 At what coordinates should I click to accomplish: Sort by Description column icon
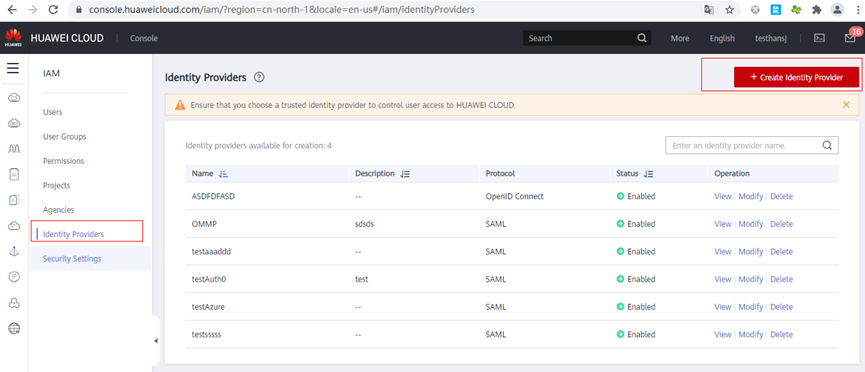pyautogui.click(x=405, y=173)
